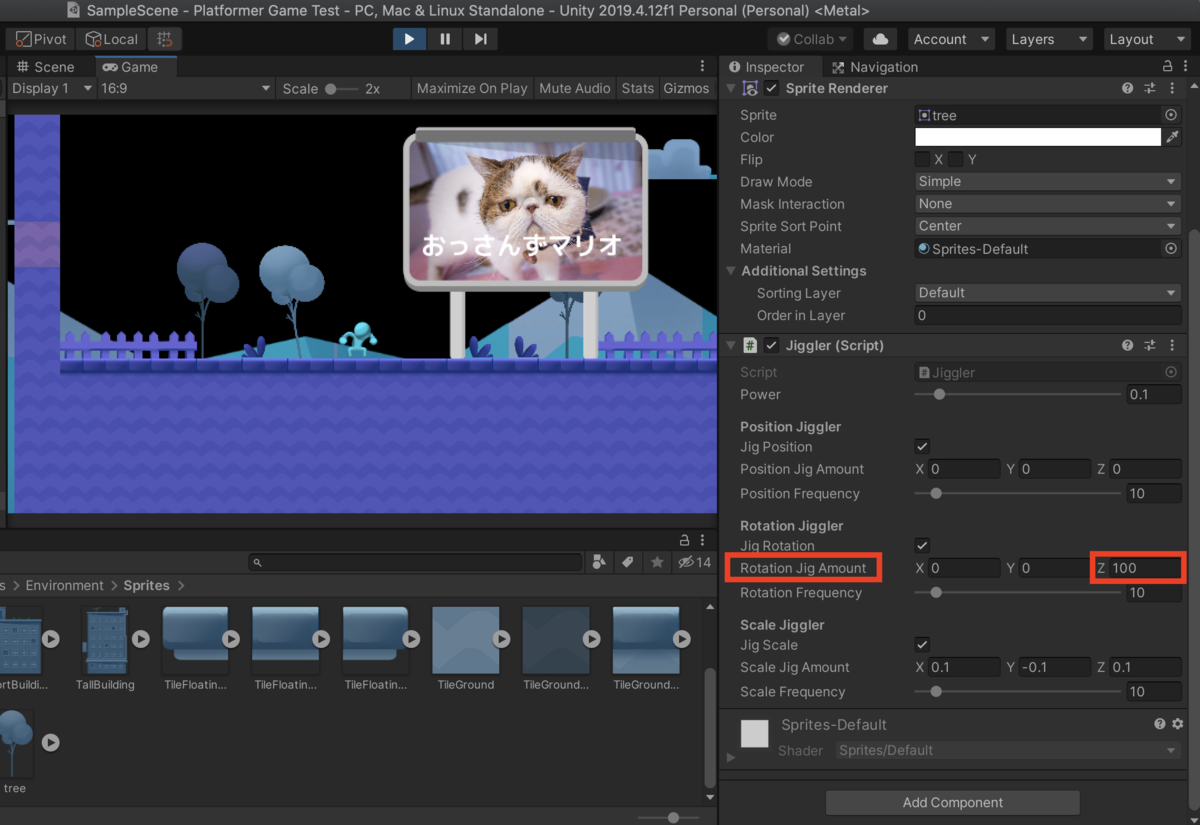This screenshot has width=1200, height=825.
Task: Open Sprite Renderer preset settings icon
Action: [1150, 89]
